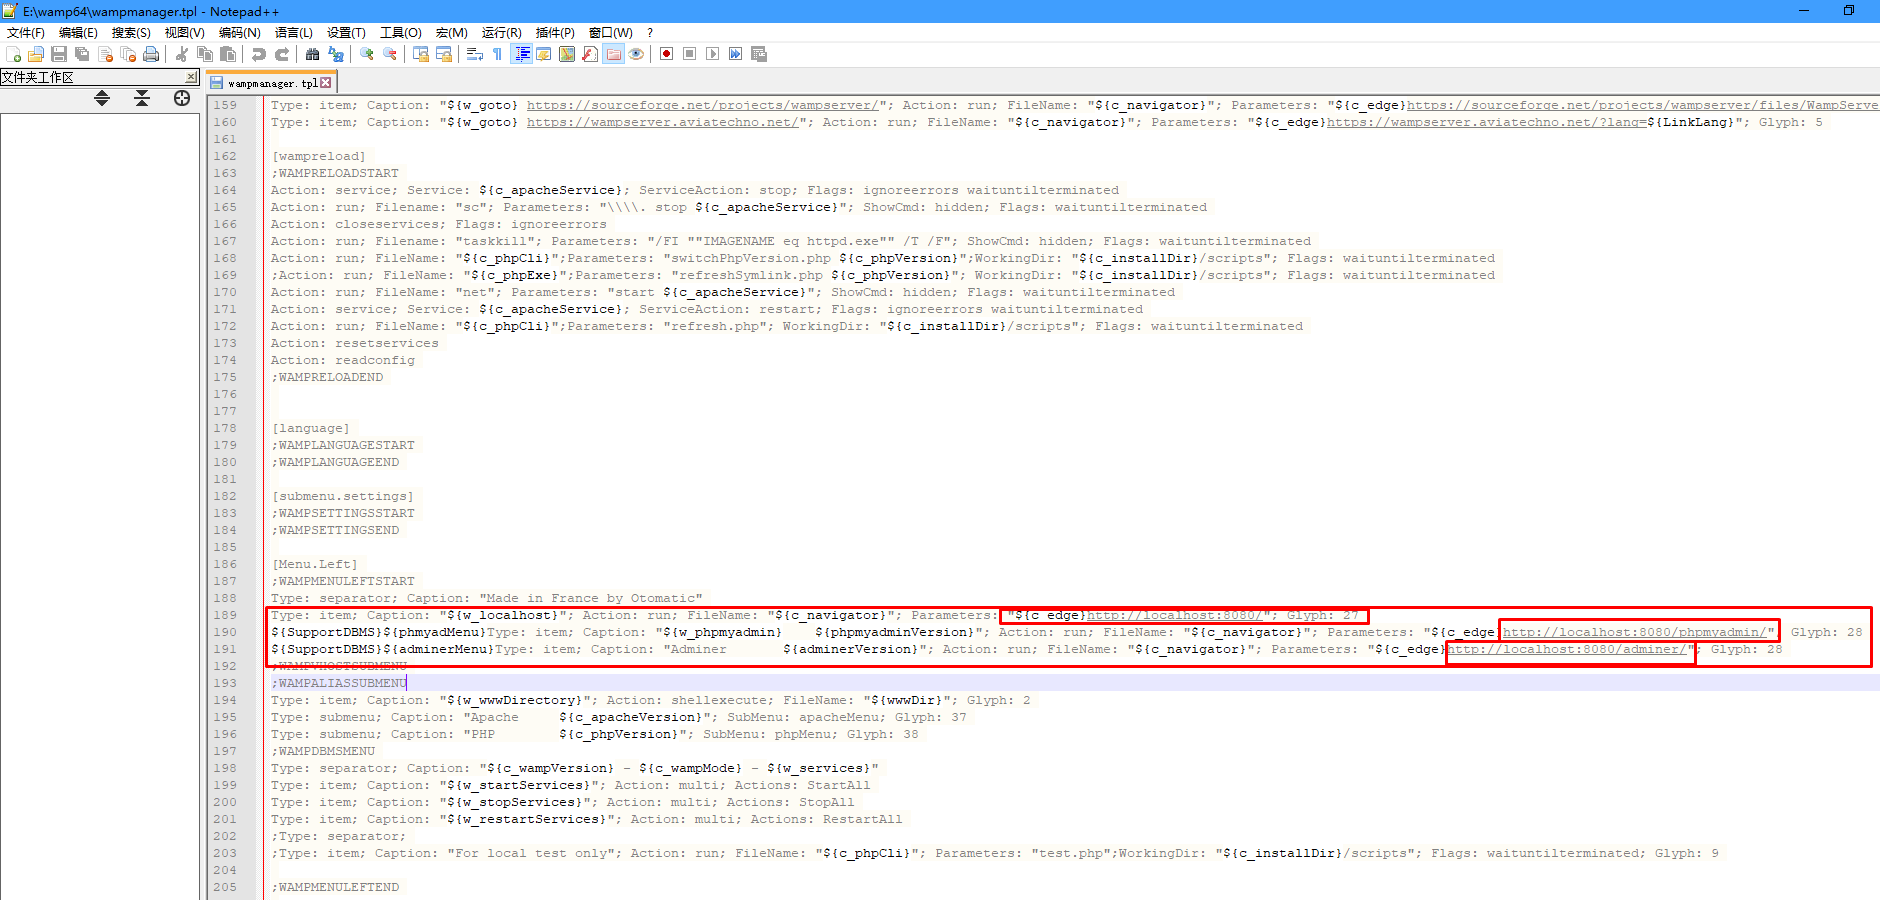Open the Replace dialog from the toolbar
Screen dimensions: 1880x900
coord(336,54)
